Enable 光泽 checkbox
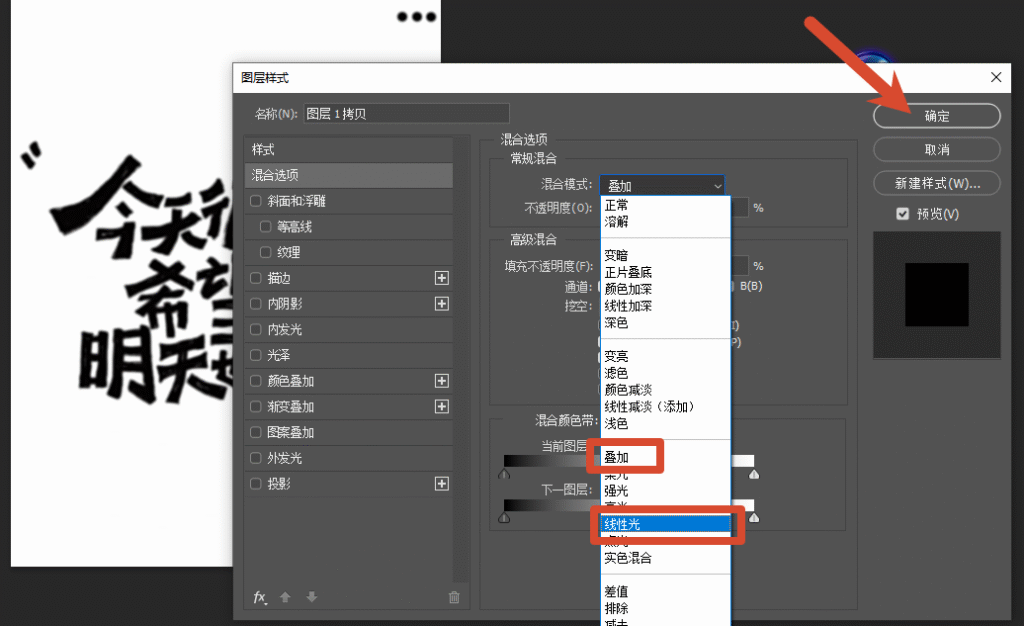1024x626 pixels. pos(256,355)
